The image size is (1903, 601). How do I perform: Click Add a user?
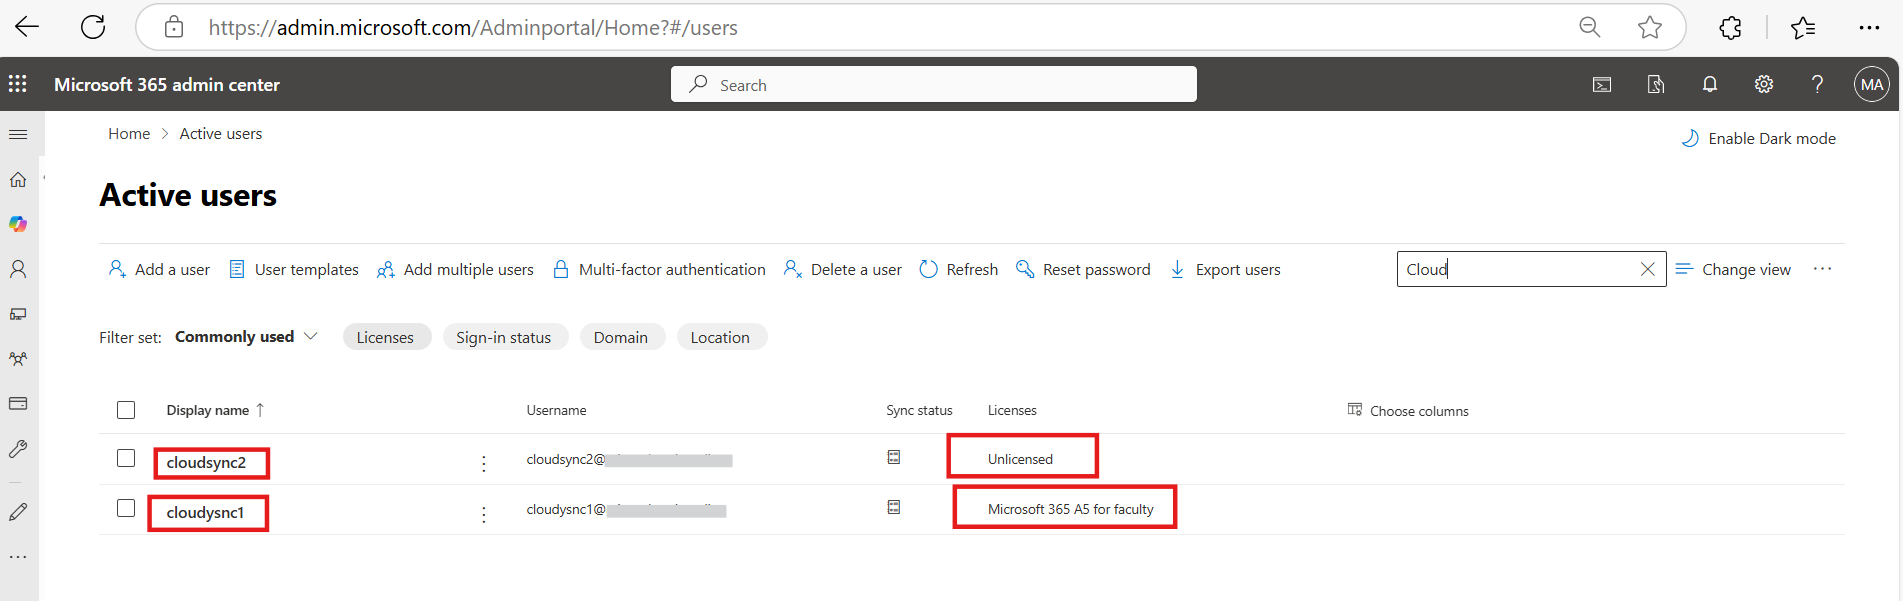(x=159, y=269)
